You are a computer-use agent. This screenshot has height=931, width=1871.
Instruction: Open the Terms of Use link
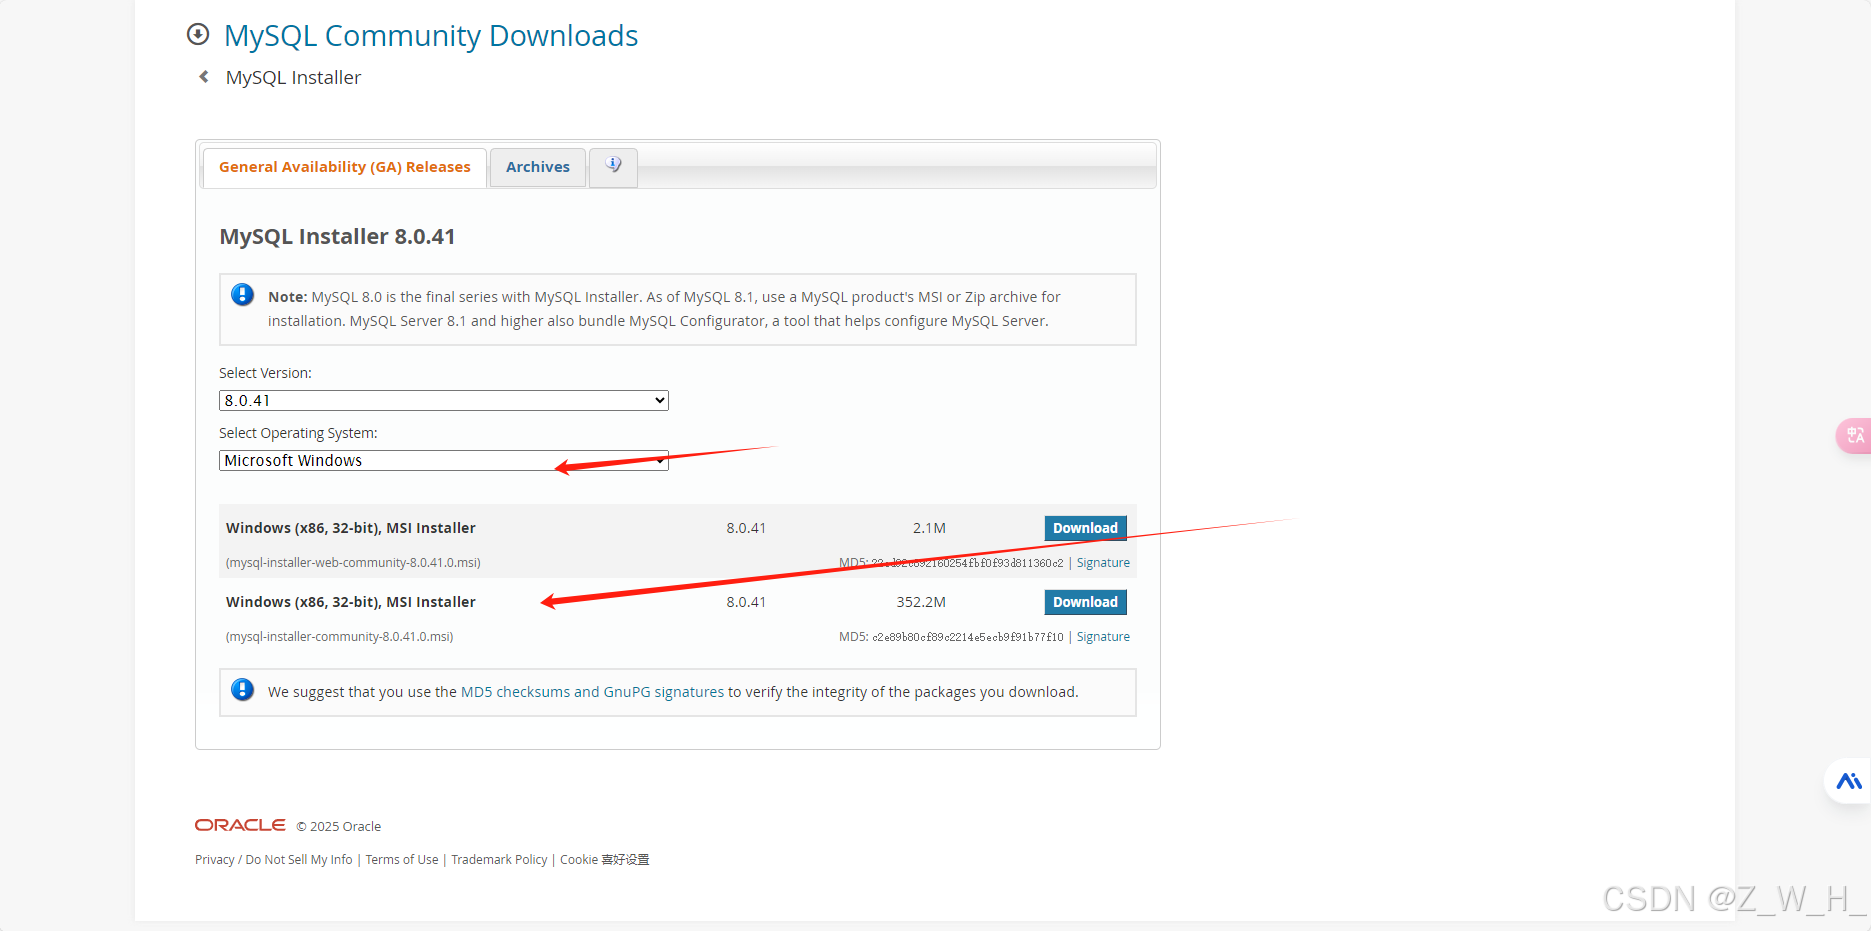402,860
